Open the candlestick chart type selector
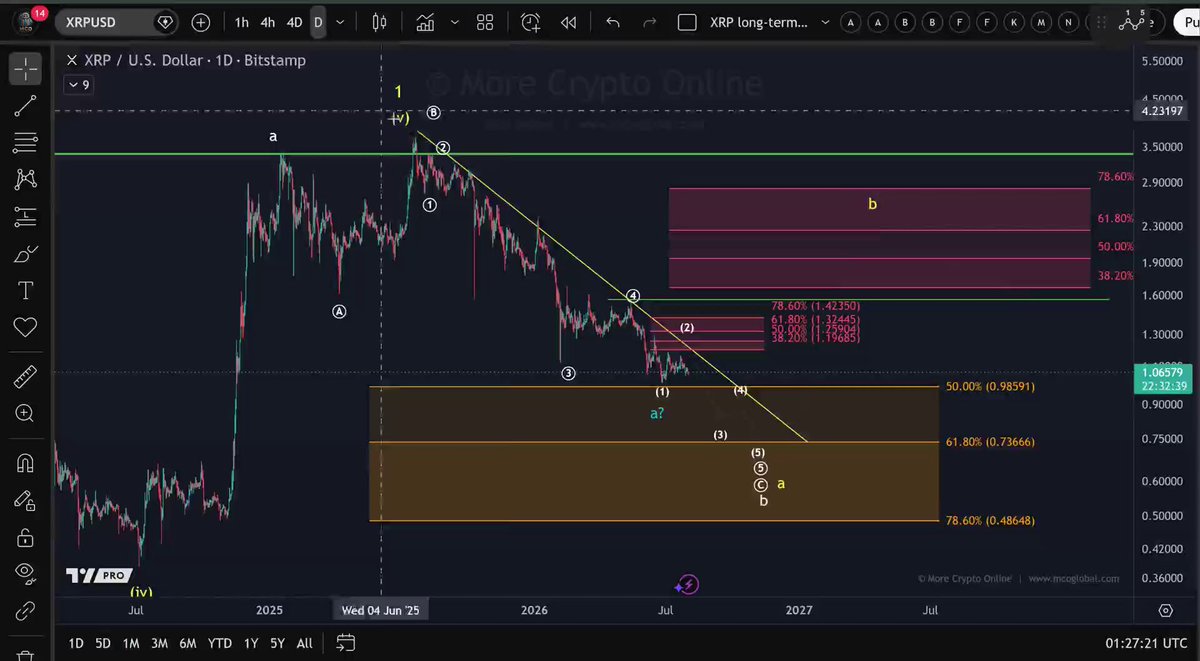The image size is (1200, 661). click(x=379, y=22)
